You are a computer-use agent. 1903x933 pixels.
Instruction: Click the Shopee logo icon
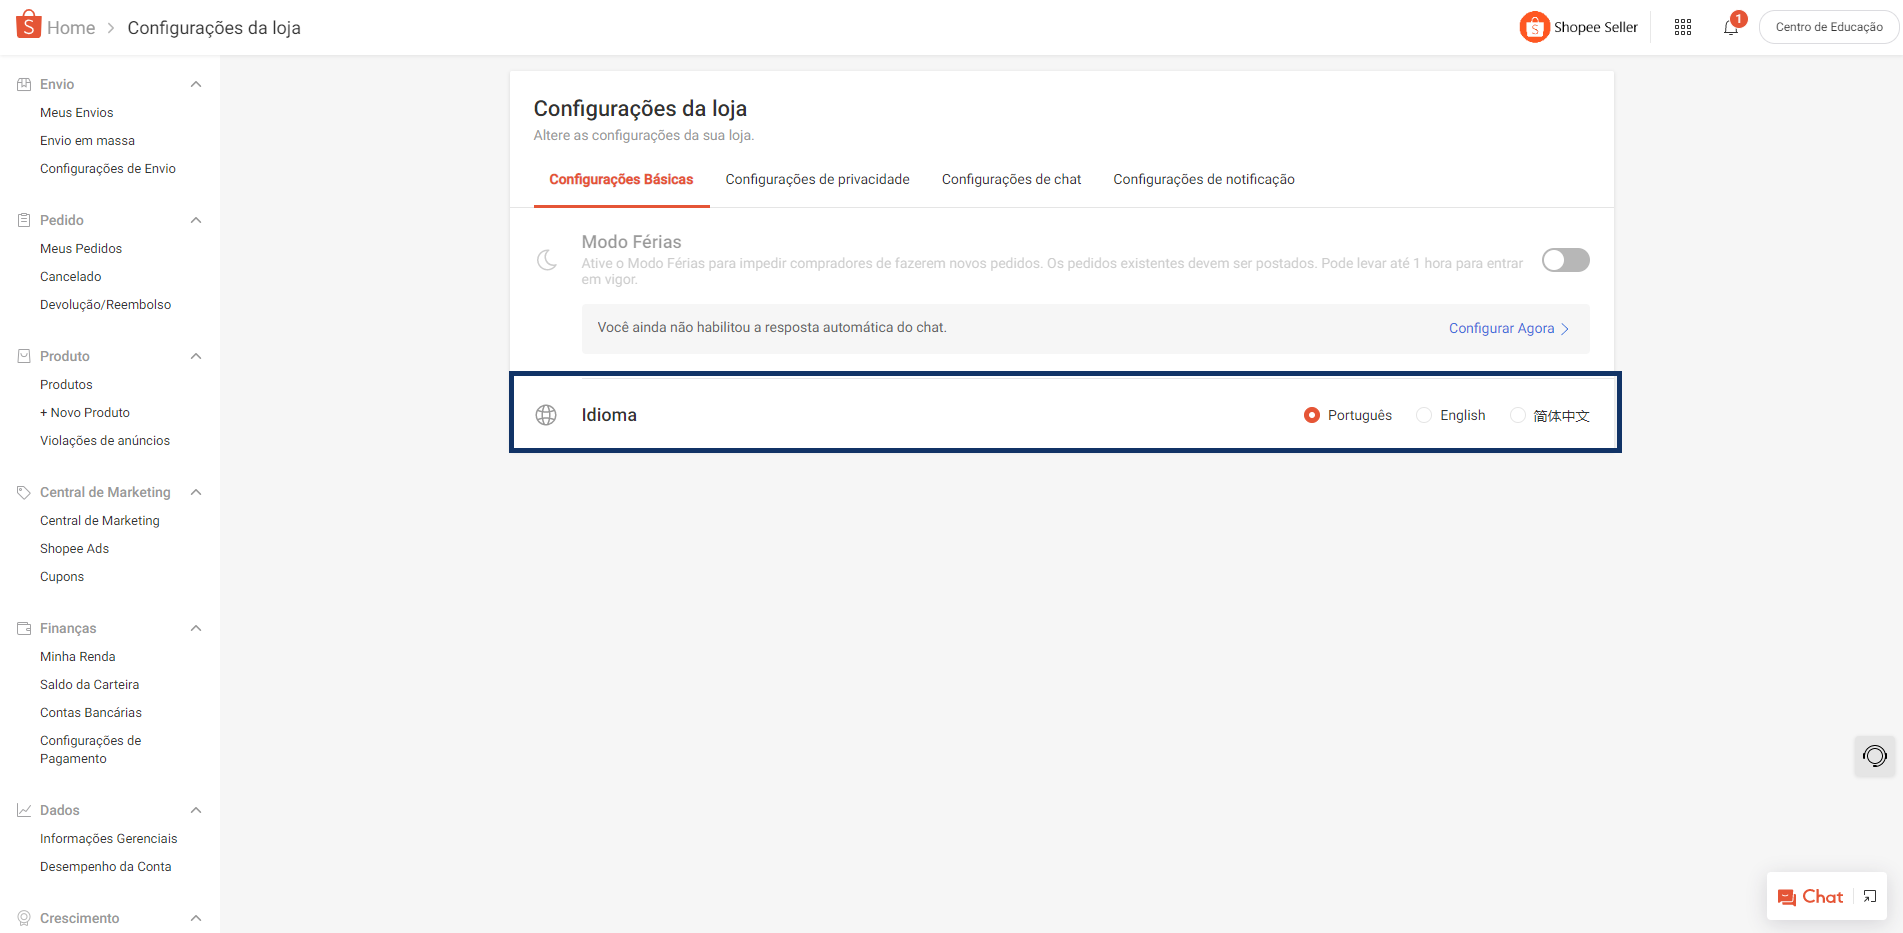29,24
